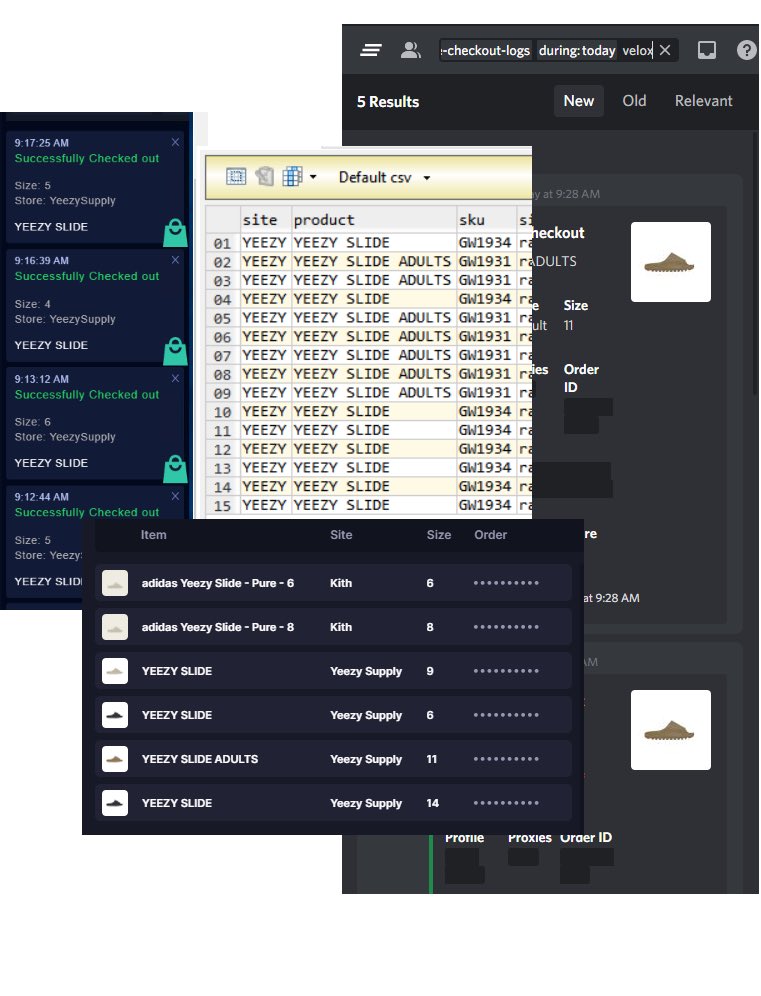This screenshot has width=761, height=996.
Task: Click shopping bag icon on 9:13:12 notification
Action: click(x=175, y=469)
